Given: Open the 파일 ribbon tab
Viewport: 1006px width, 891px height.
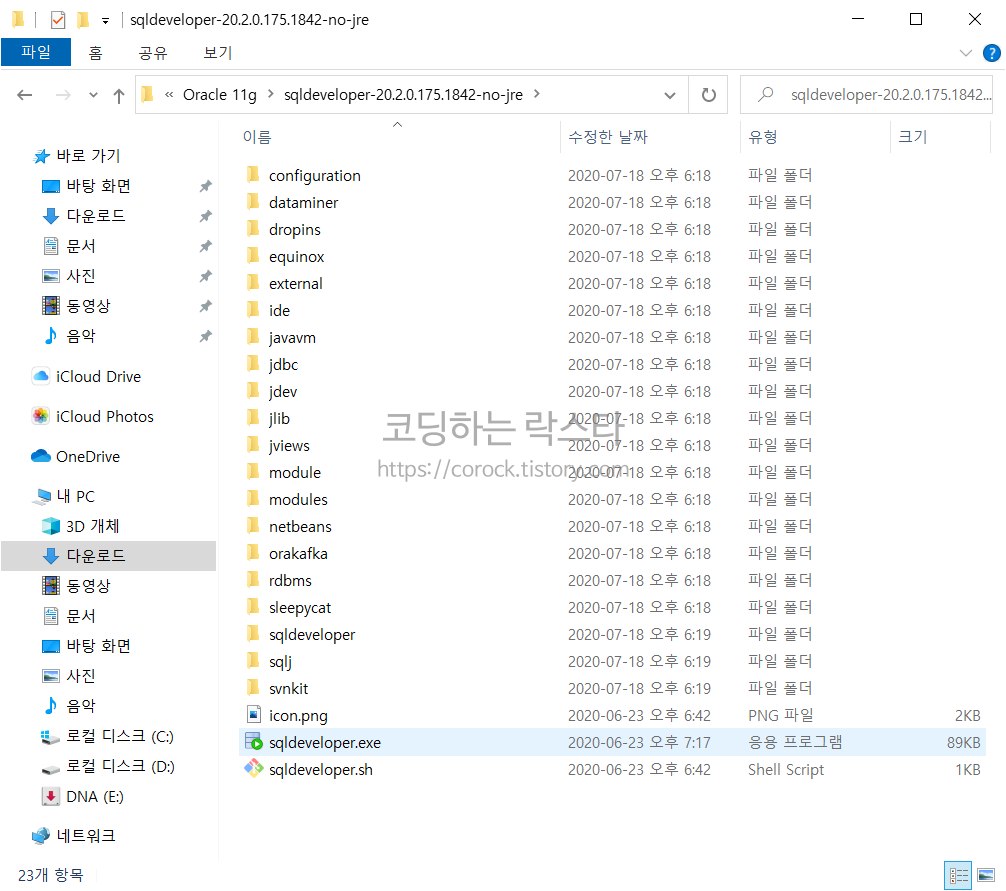Looking at the screenshot, I should (36, 52).
